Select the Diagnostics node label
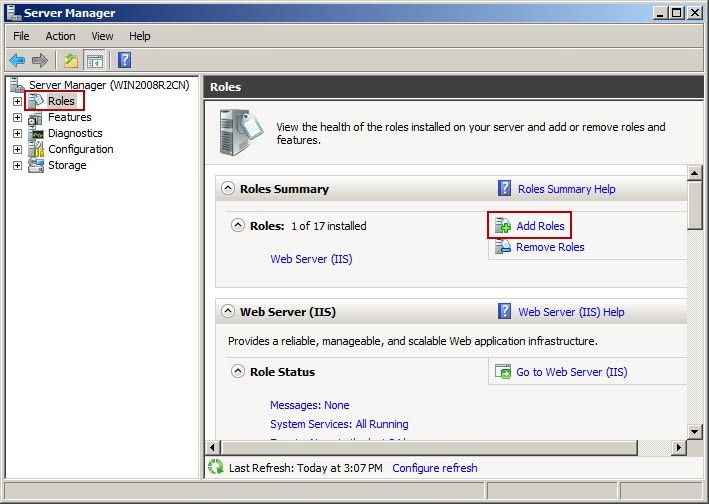Viewport: 709px width, 504px height. (75, 133)
